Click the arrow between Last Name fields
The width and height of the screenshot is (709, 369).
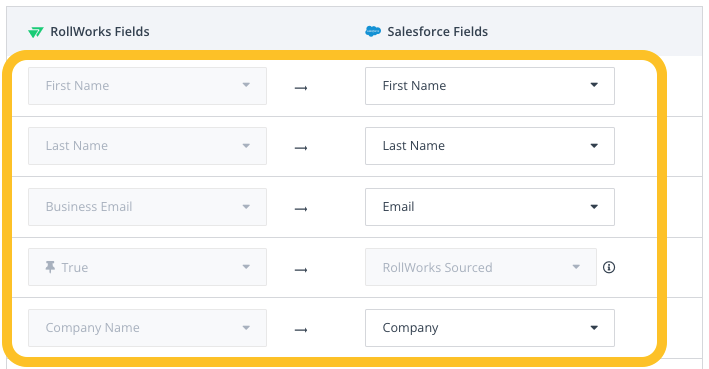click(301, 148)
